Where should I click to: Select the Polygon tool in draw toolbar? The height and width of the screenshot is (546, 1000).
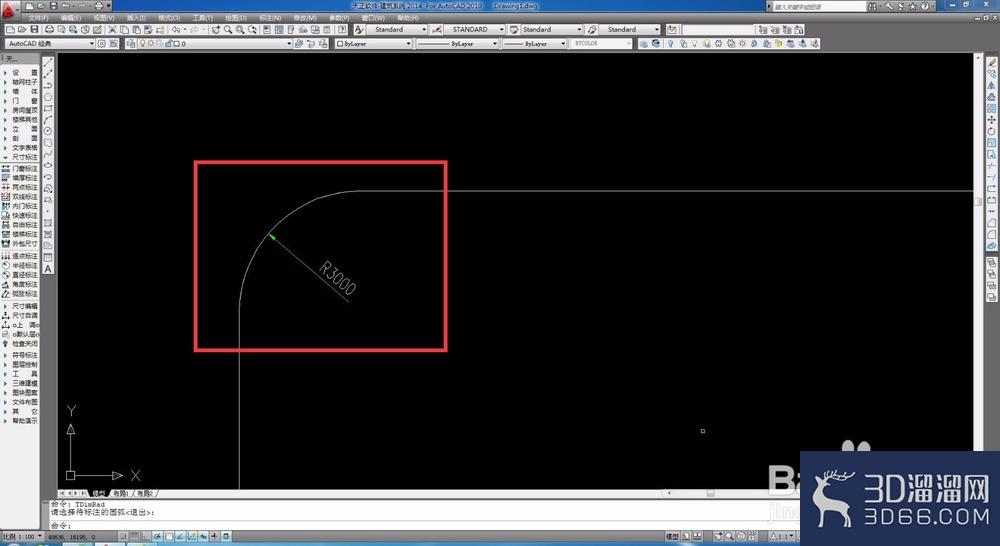[48, 96]
